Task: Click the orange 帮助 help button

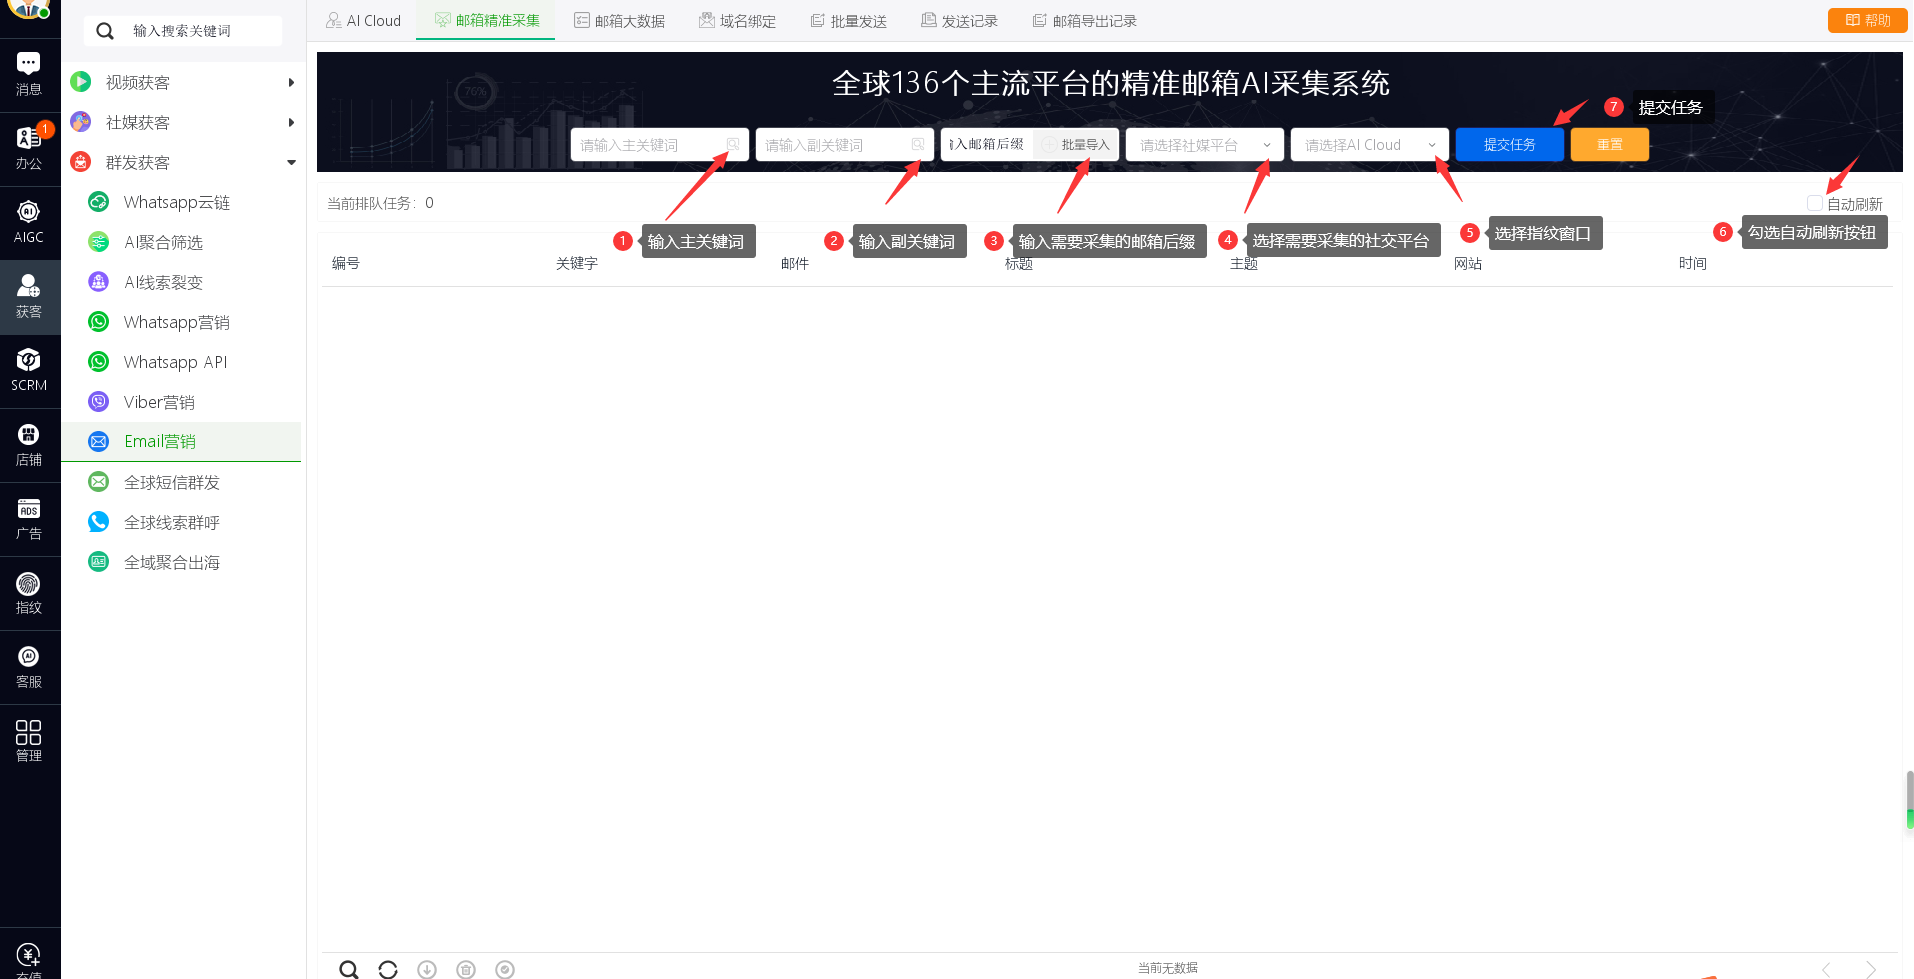Action: [x=1867, y=20]
